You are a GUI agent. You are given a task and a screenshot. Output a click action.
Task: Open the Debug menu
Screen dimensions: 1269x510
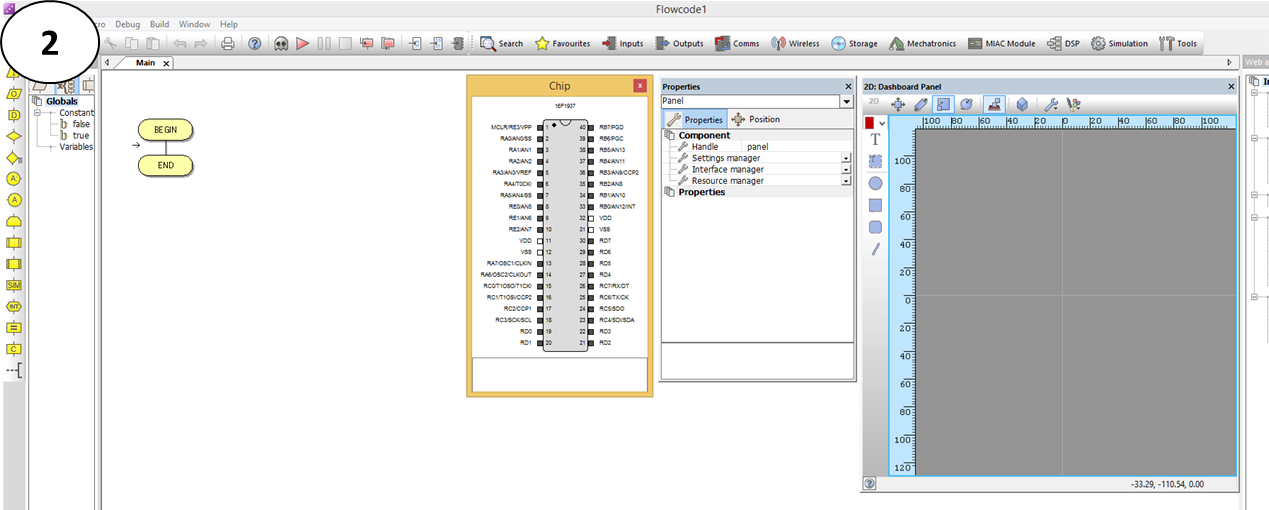point(128,24)
